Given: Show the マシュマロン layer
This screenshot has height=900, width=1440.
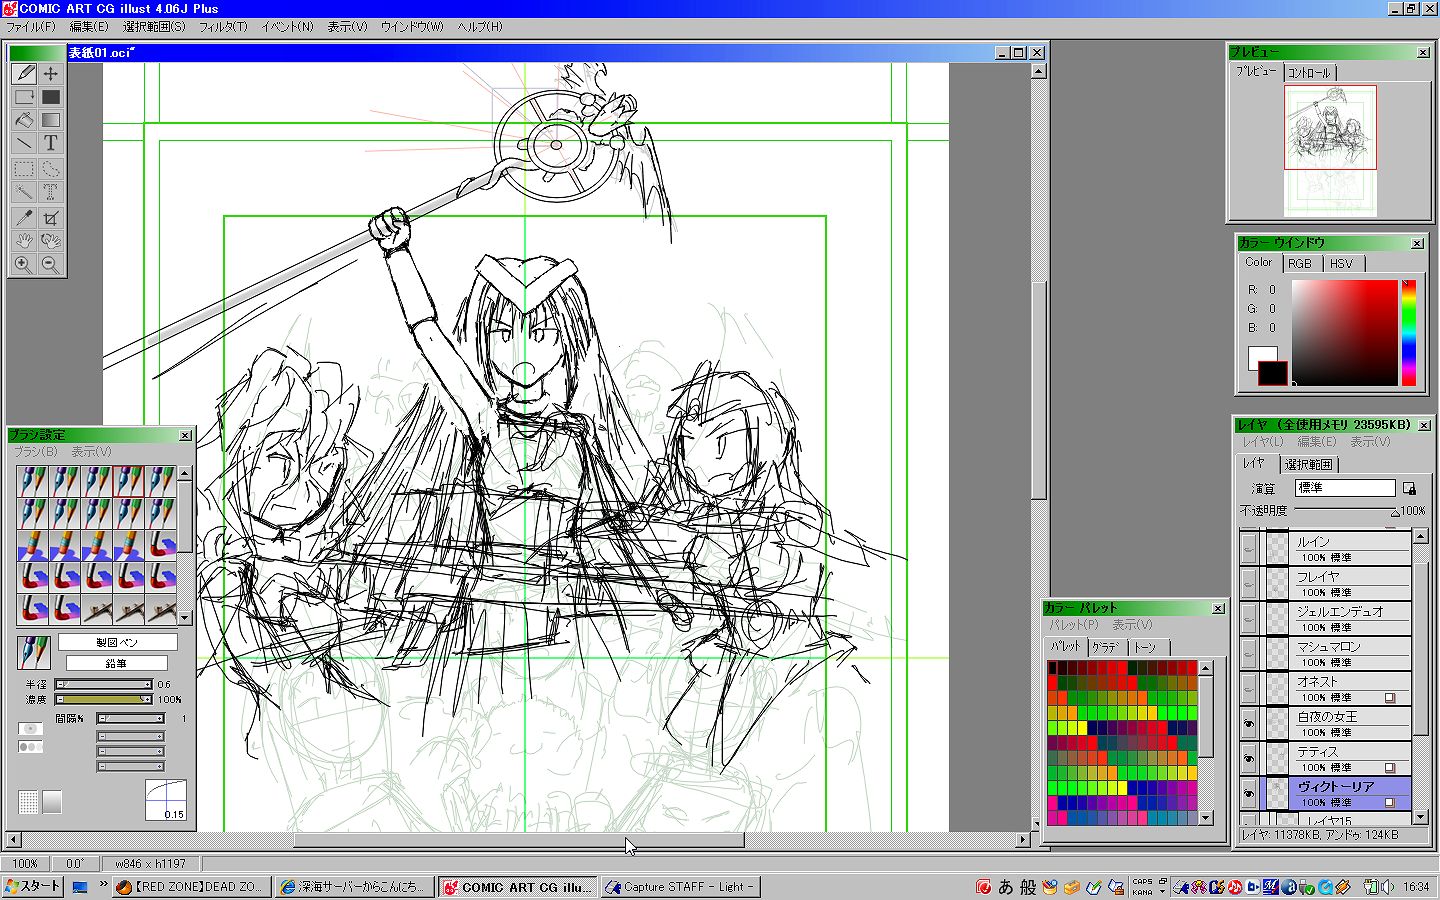Looking at the screenshot, I should (1249, 654).
